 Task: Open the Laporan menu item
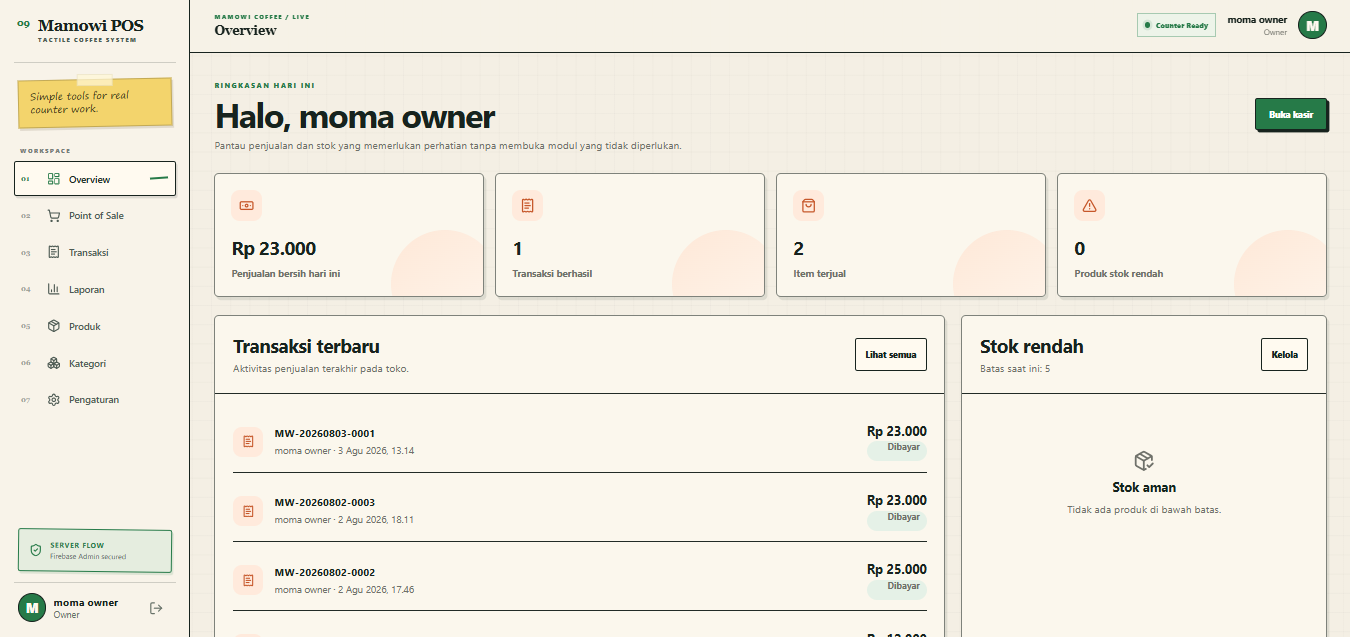[x=95, y=290]
